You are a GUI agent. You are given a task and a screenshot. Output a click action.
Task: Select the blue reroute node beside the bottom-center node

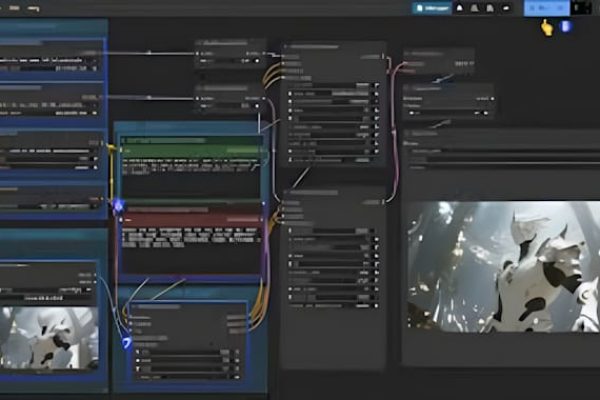(x=127, y=342)
